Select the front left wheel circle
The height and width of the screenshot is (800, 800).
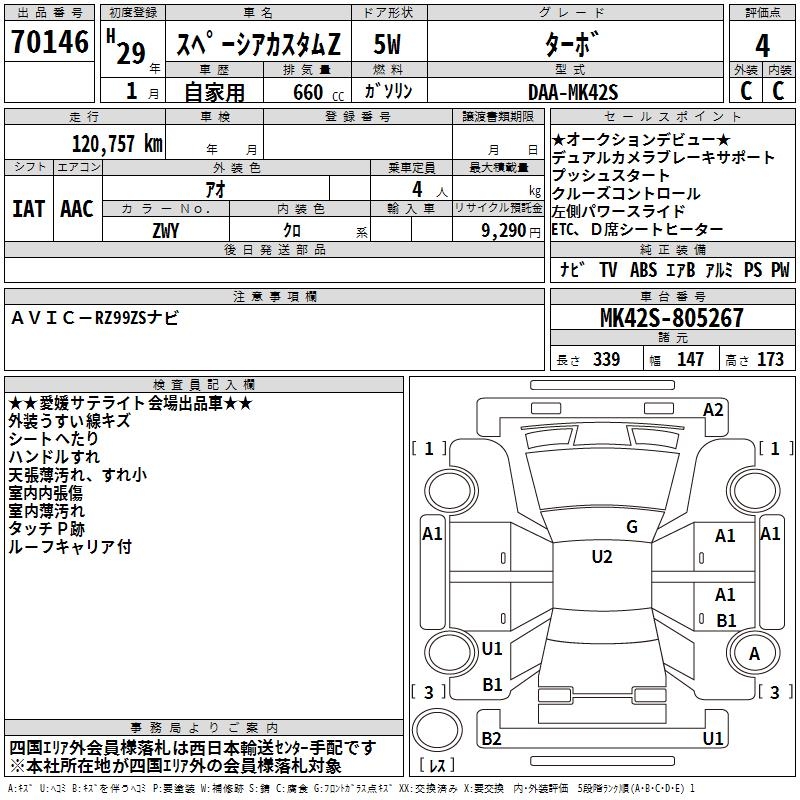451,491
